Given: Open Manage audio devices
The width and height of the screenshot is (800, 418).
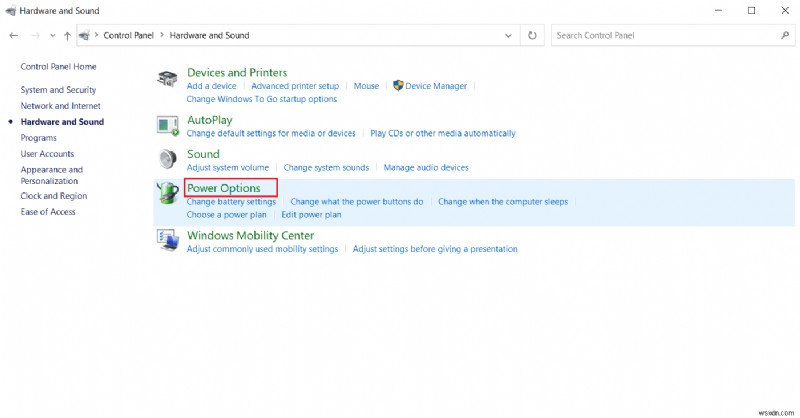Looking at the screenshot, I should [426, 167].
